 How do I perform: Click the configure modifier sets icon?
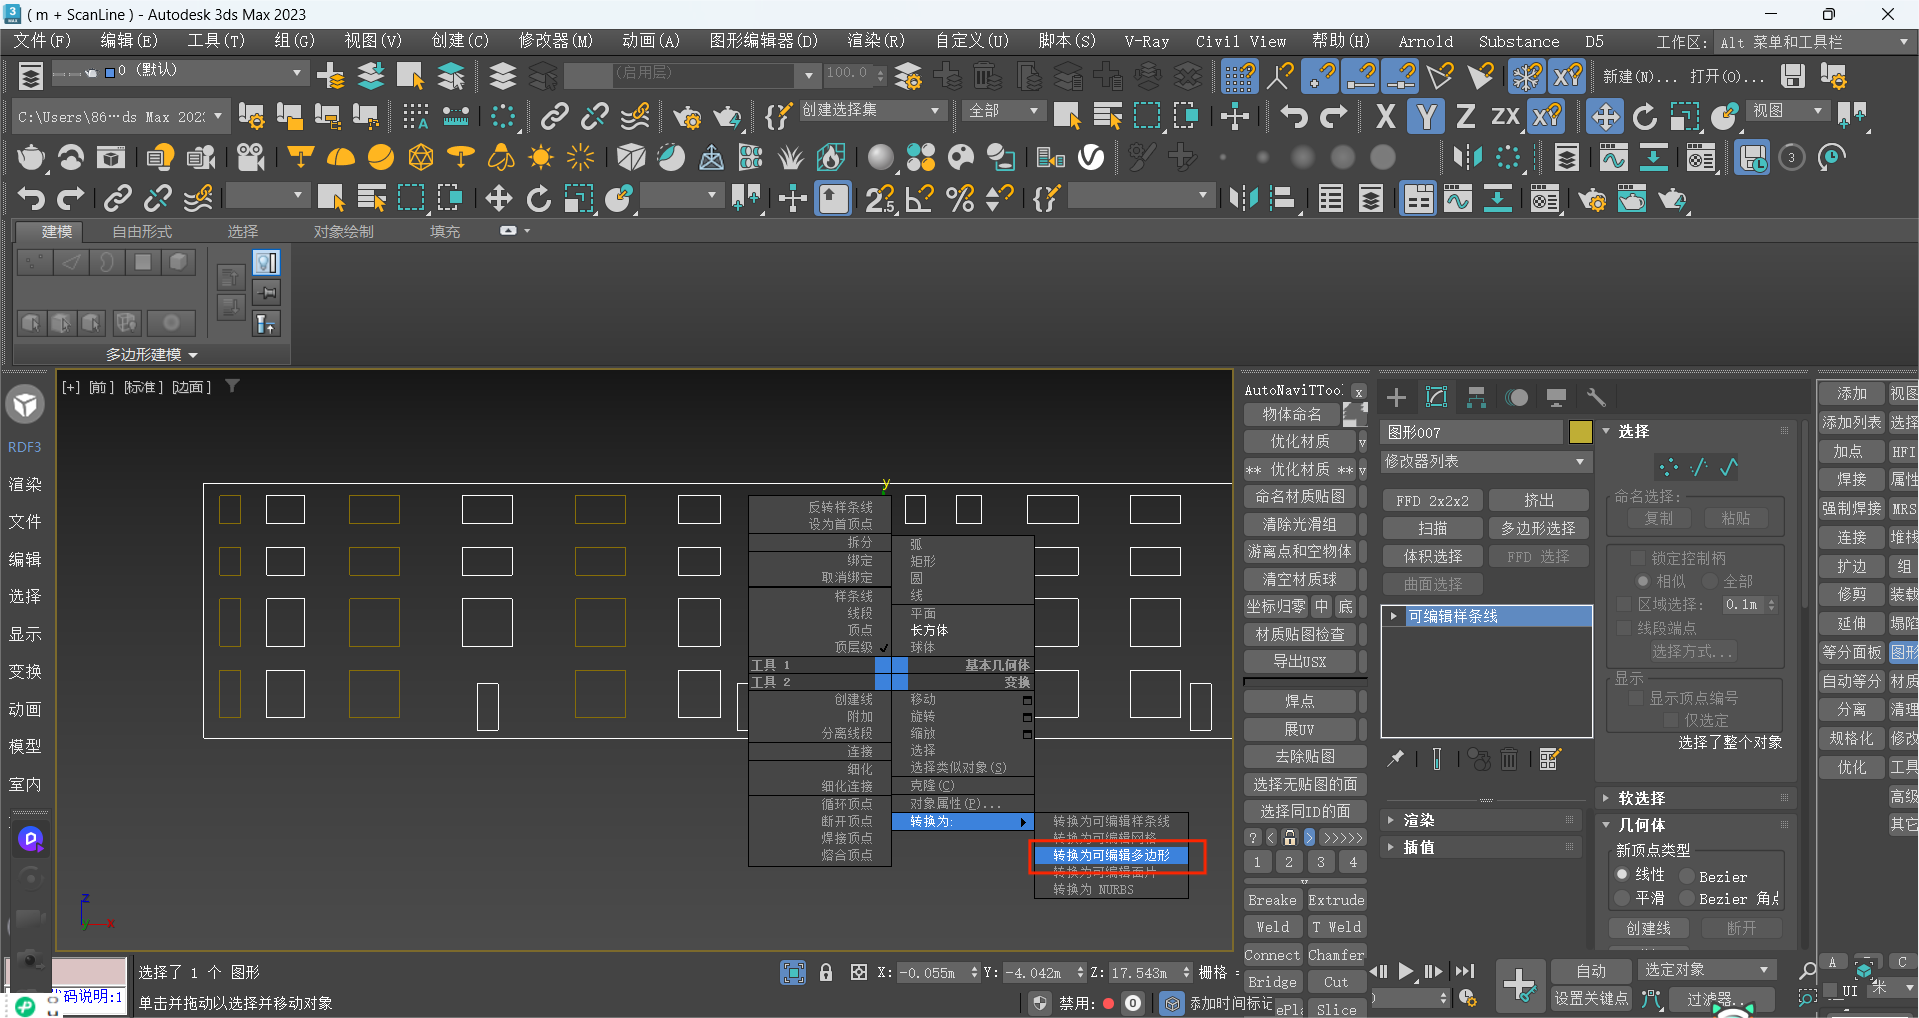(1549, 759)
